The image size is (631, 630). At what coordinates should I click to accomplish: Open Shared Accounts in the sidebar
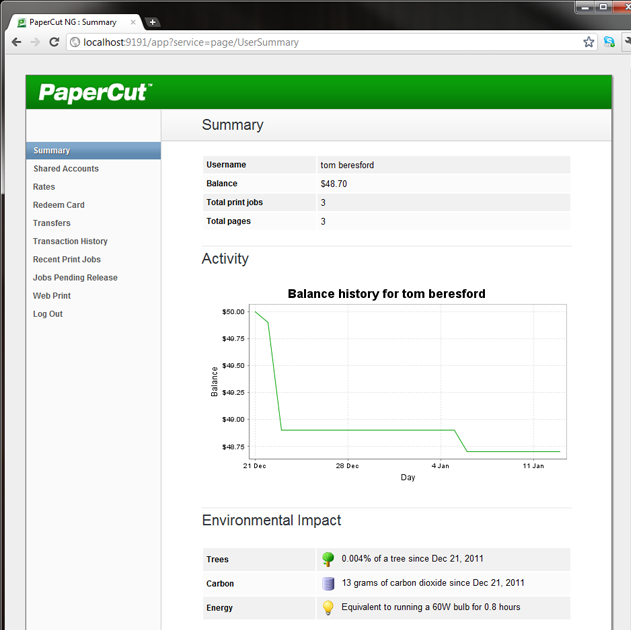point(66,169)
